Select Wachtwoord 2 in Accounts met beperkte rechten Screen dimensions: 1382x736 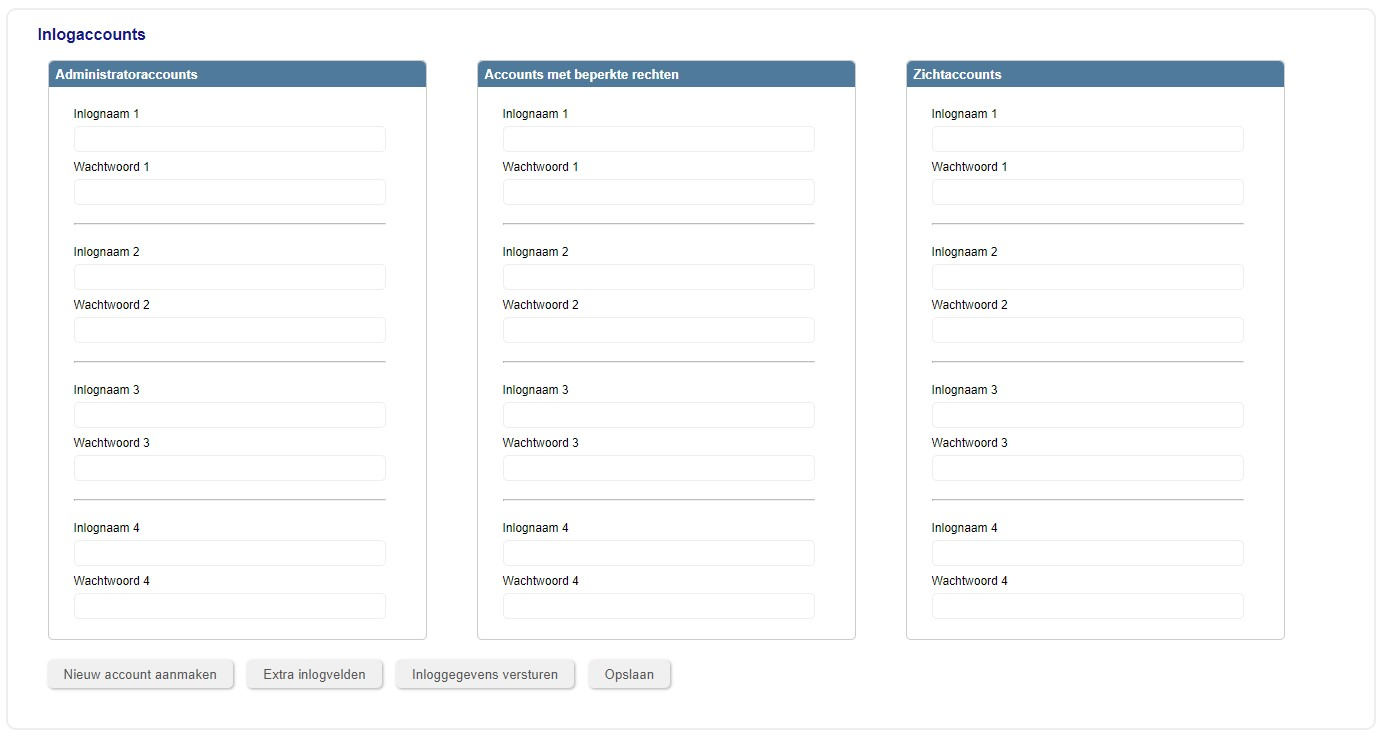tap(659, 330)
